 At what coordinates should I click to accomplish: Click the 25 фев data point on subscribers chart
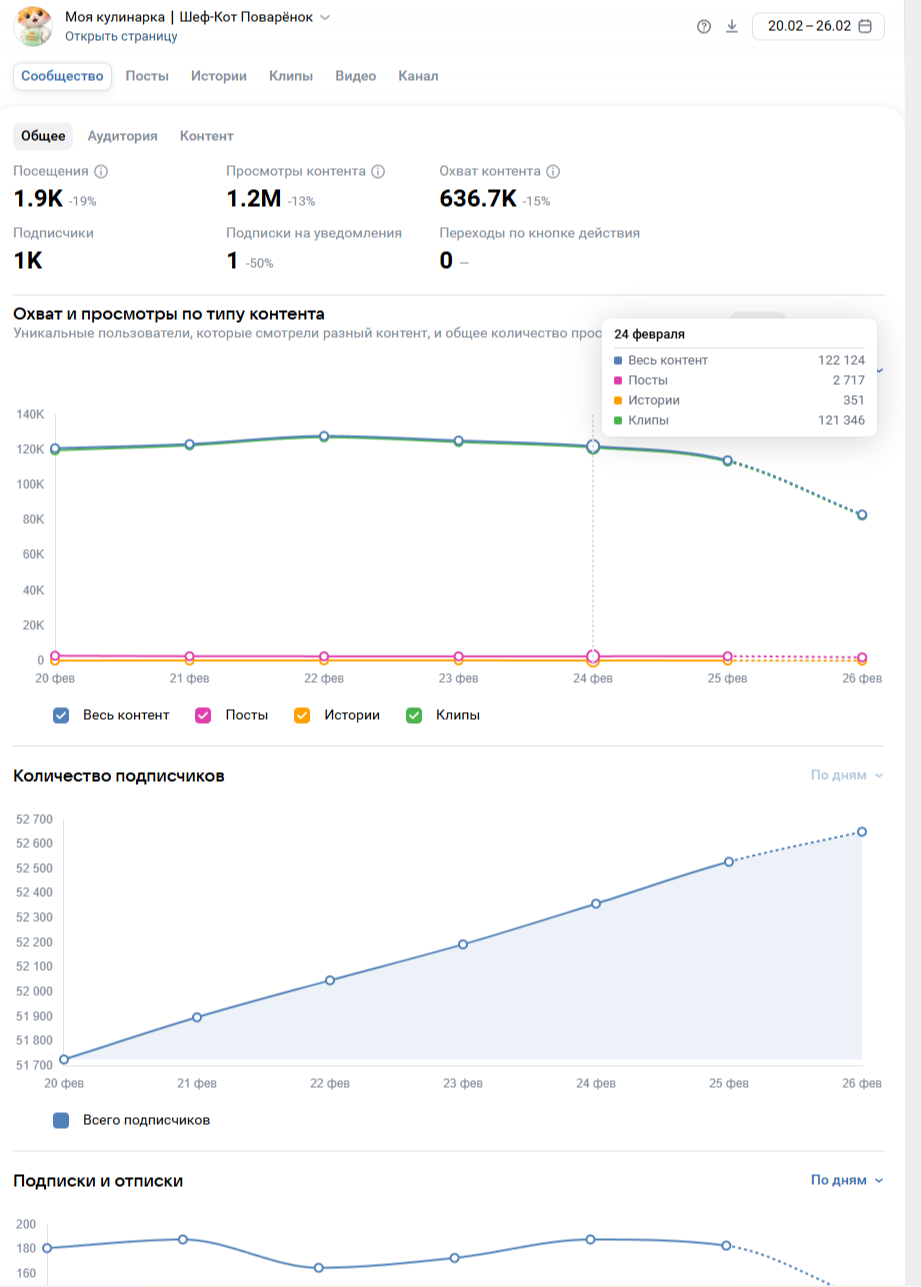click(x=729, y=862)
